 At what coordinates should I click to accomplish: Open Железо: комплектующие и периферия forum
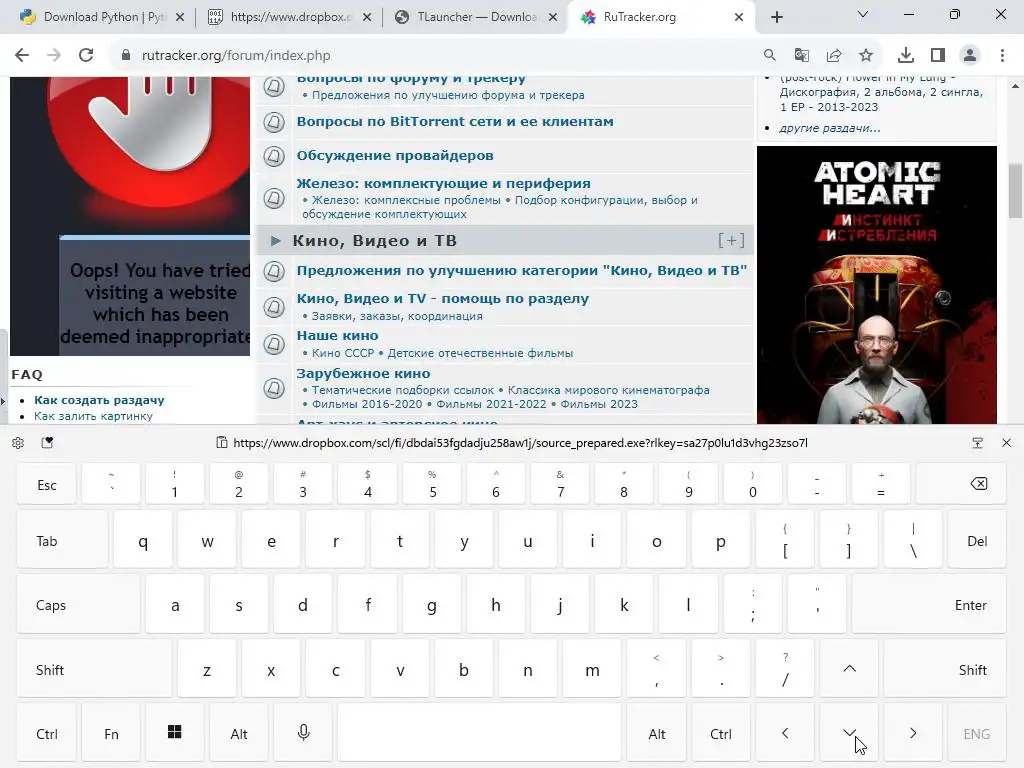coord(443,184)
